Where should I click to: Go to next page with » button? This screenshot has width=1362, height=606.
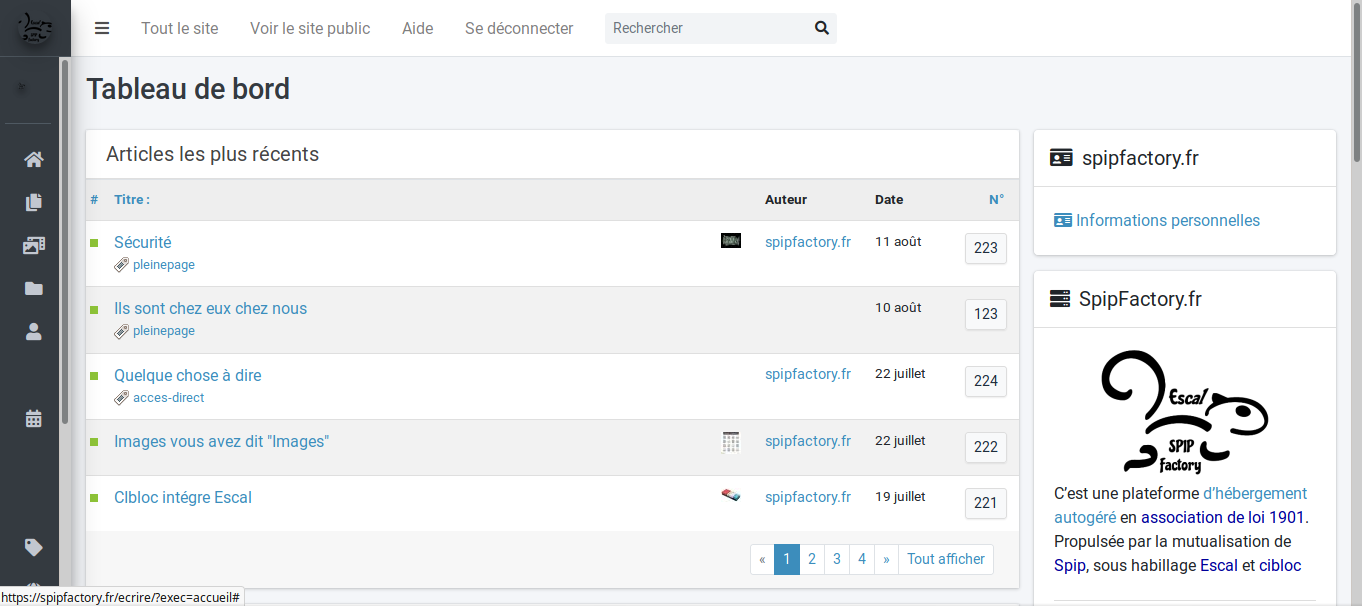coord(886,559)
